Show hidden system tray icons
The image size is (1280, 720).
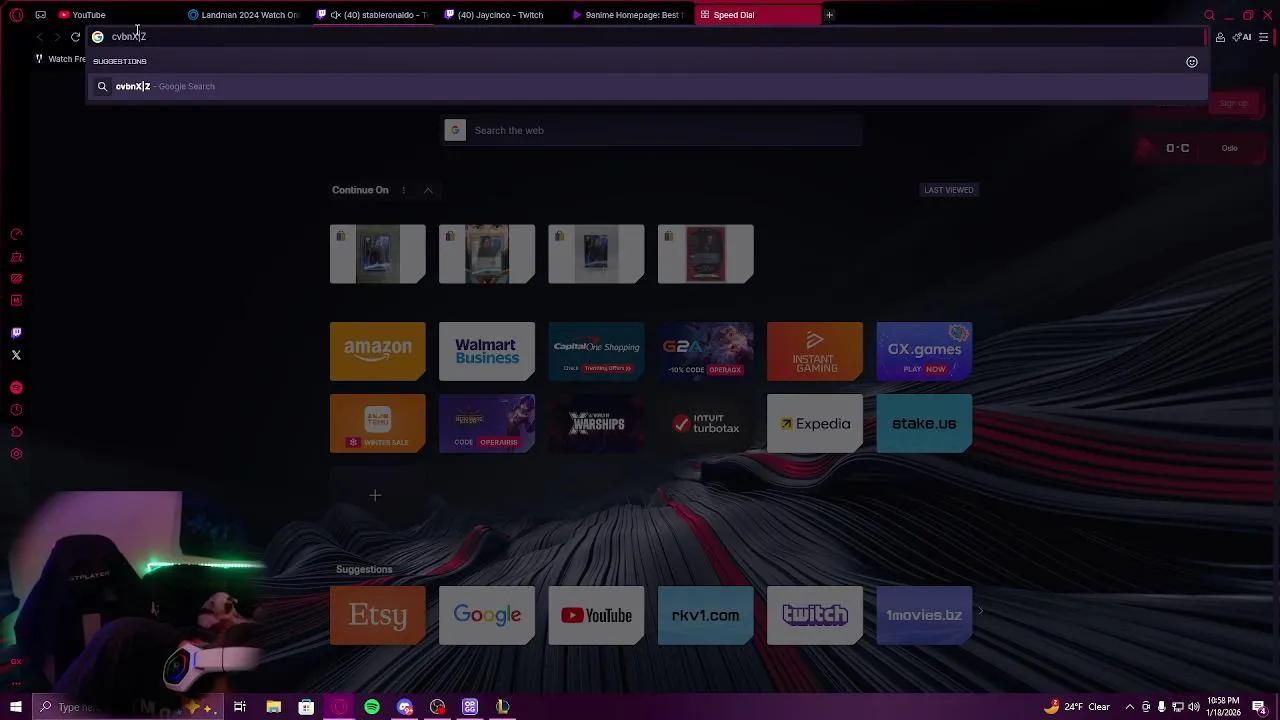(1130, 707)
